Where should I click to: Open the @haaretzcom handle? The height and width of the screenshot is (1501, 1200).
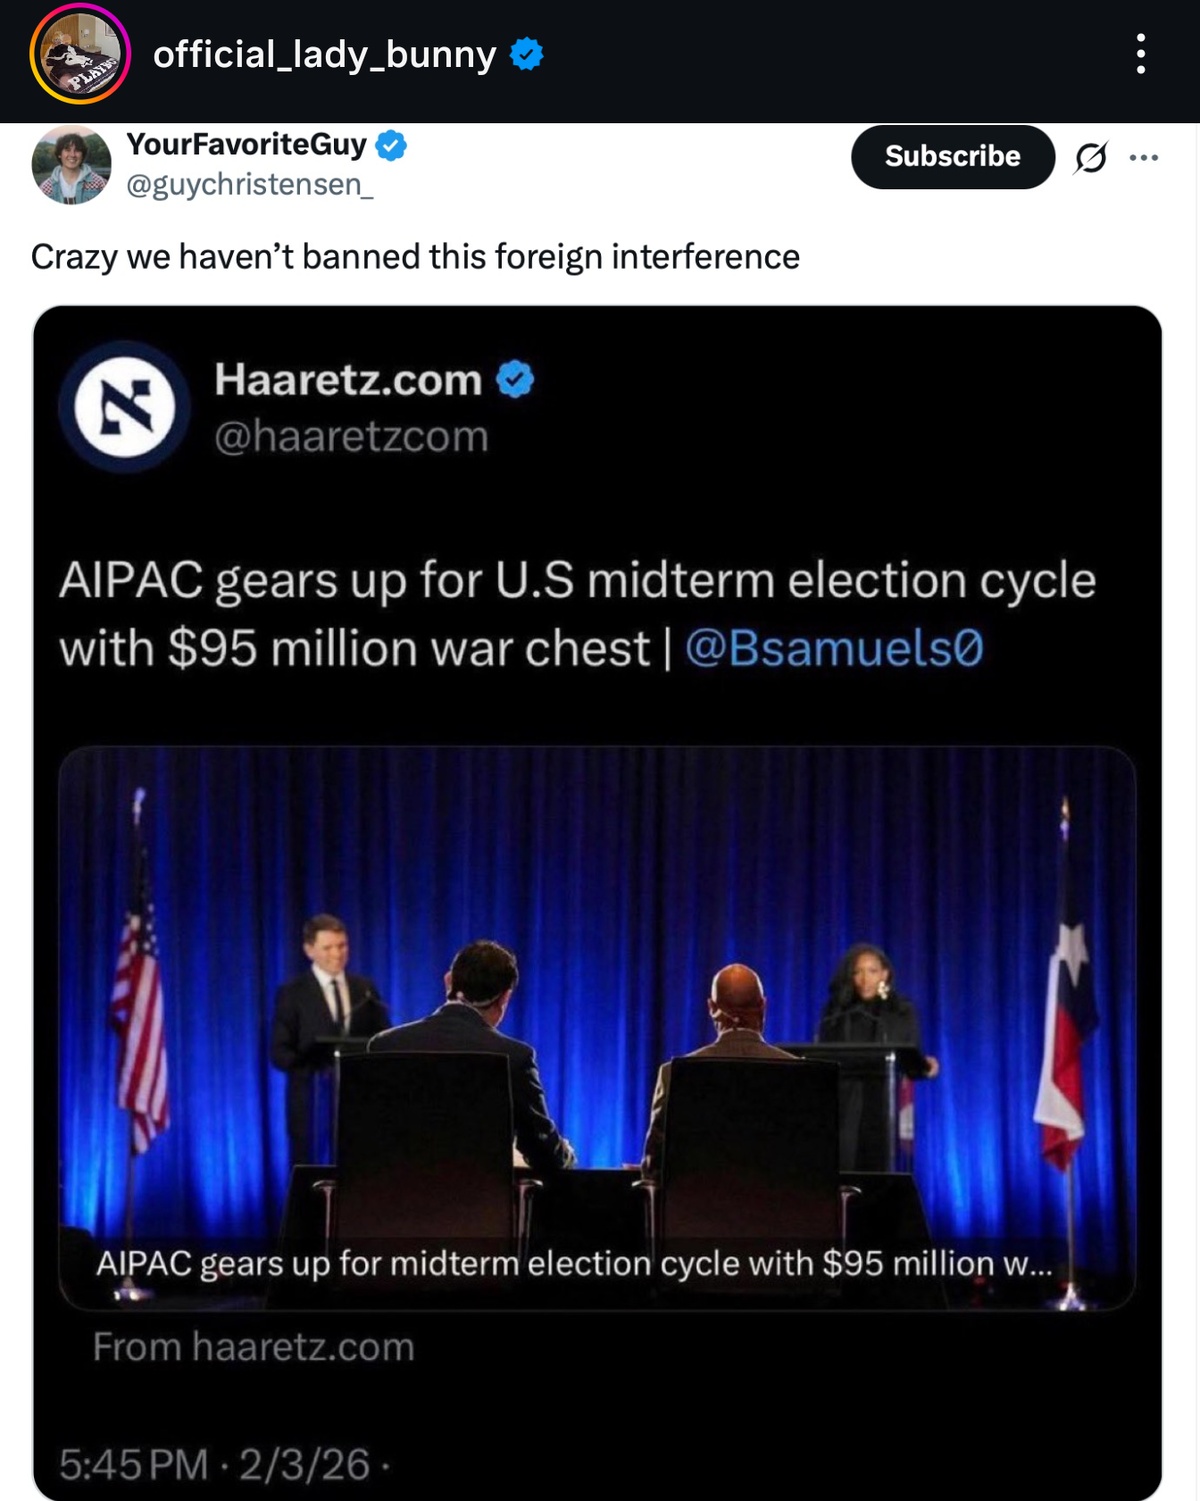click(351, 437)
